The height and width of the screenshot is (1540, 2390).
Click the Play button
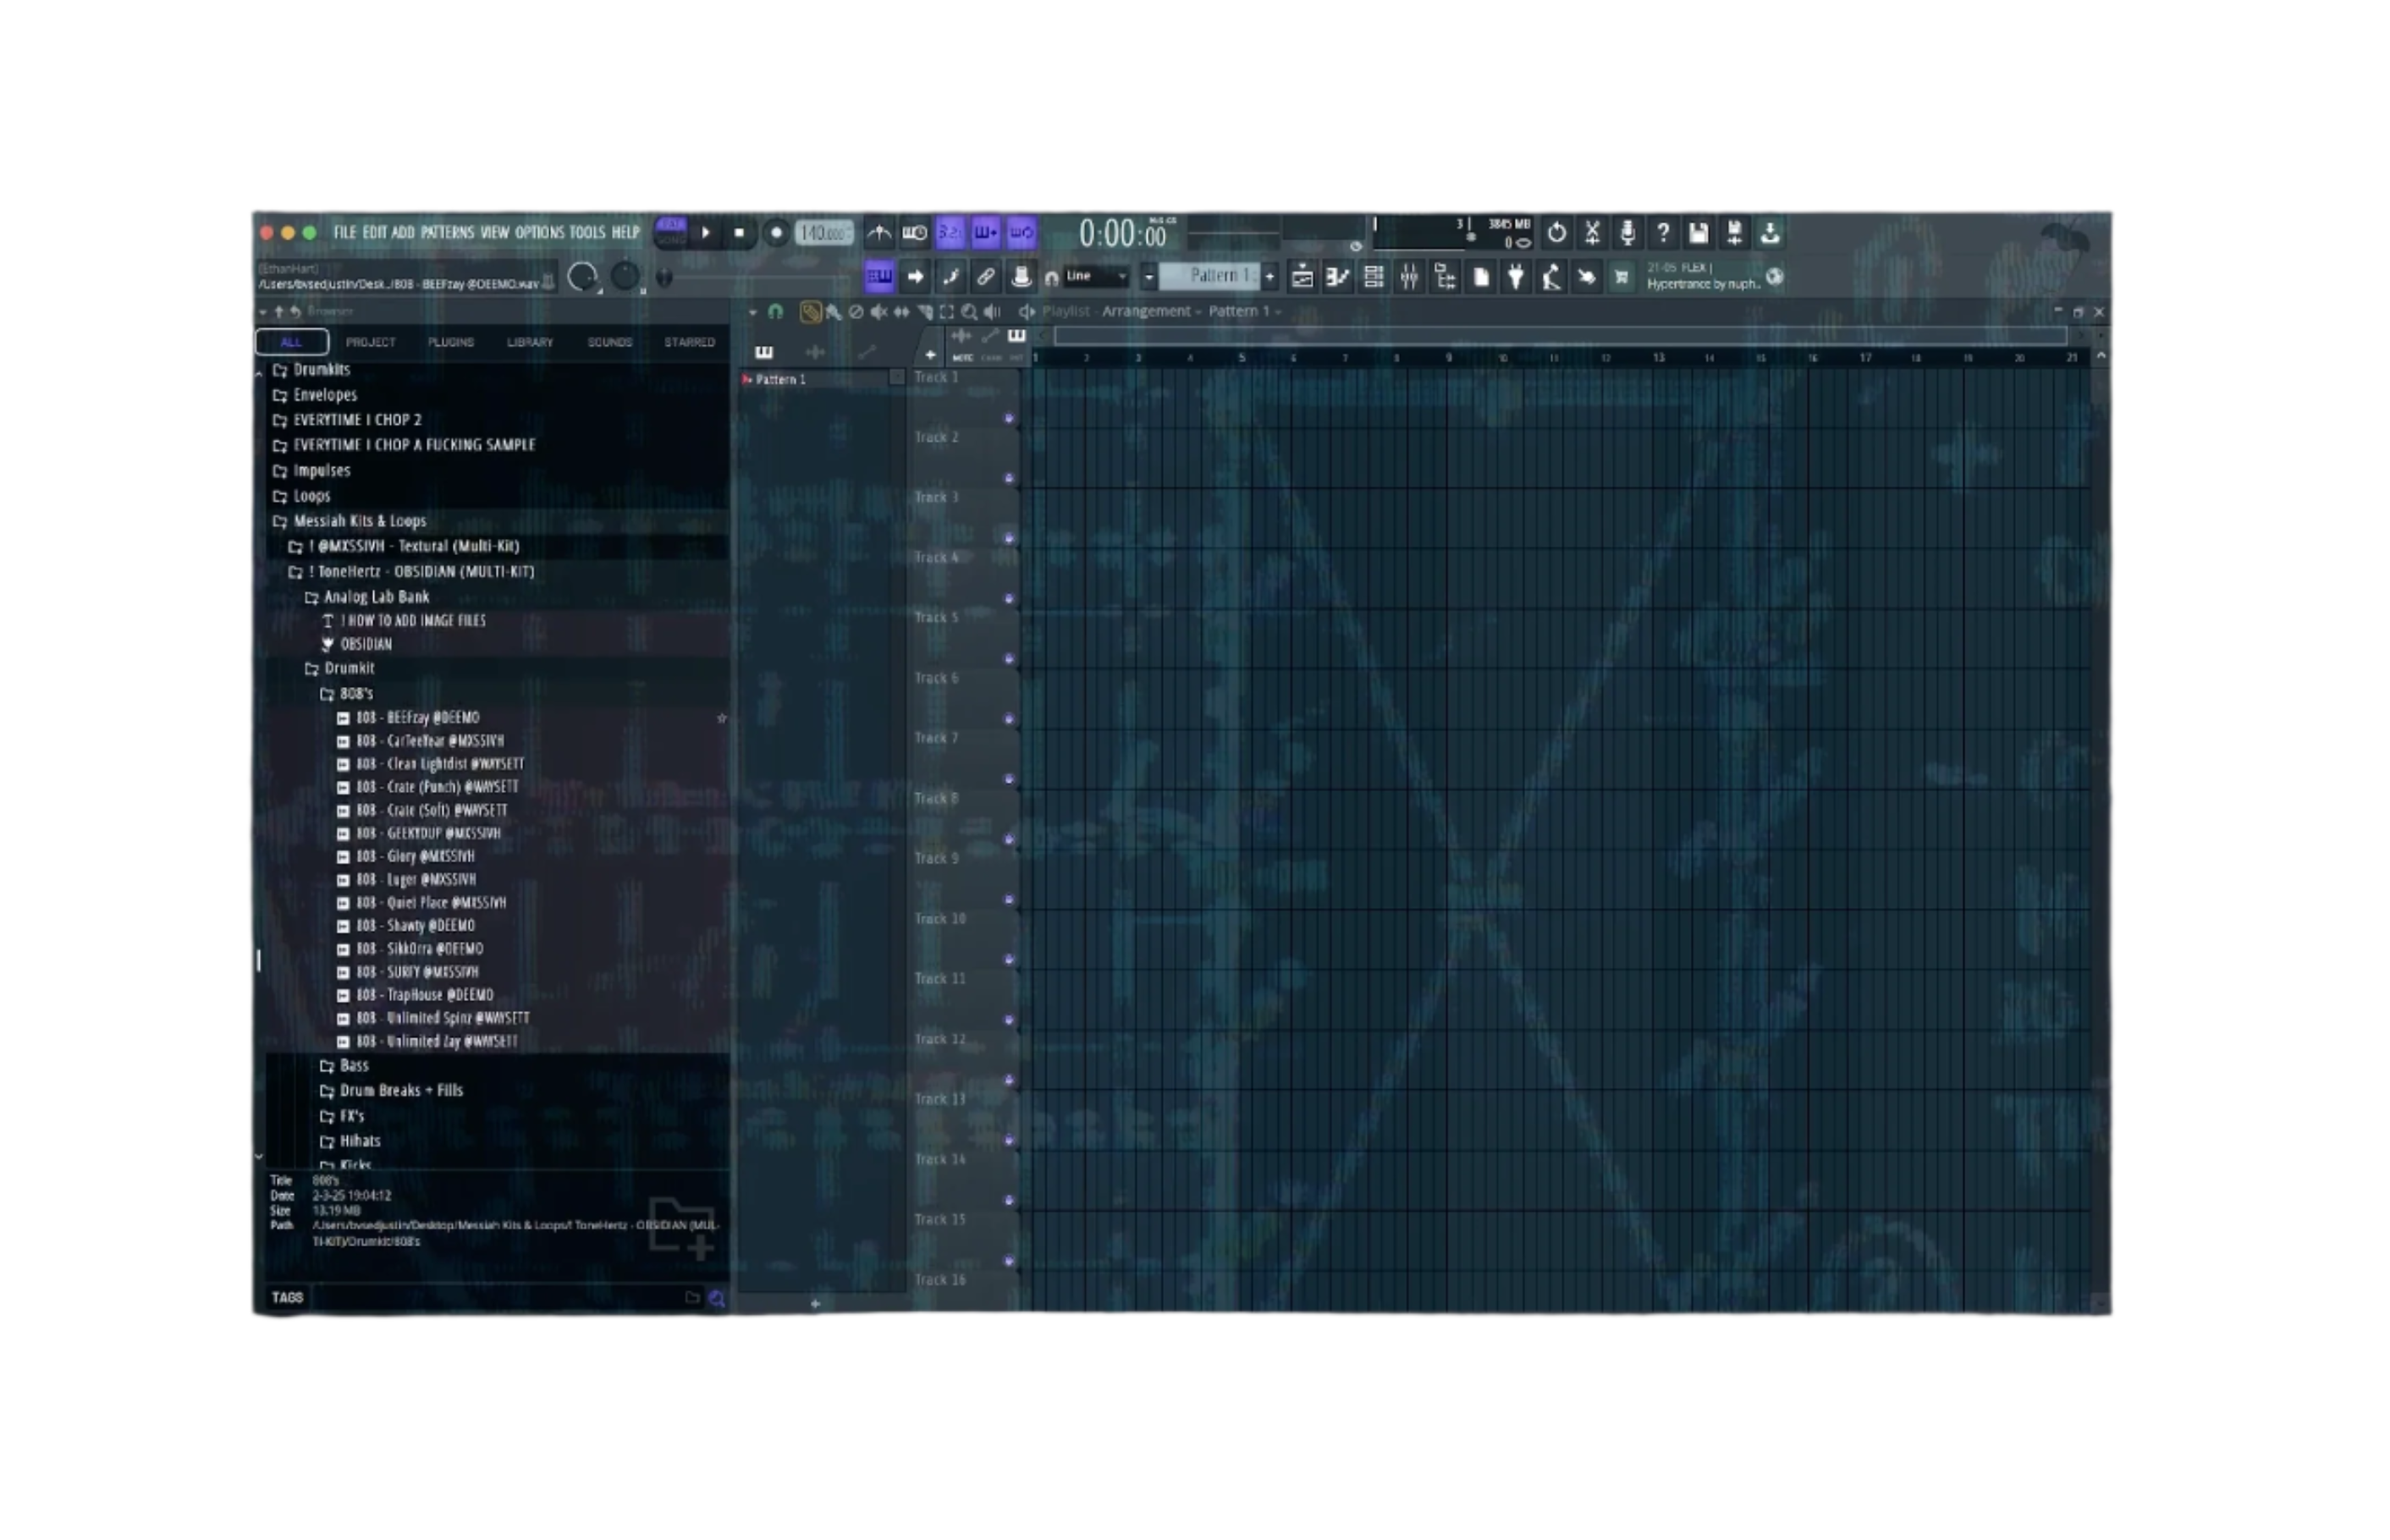tap(705, 233)
